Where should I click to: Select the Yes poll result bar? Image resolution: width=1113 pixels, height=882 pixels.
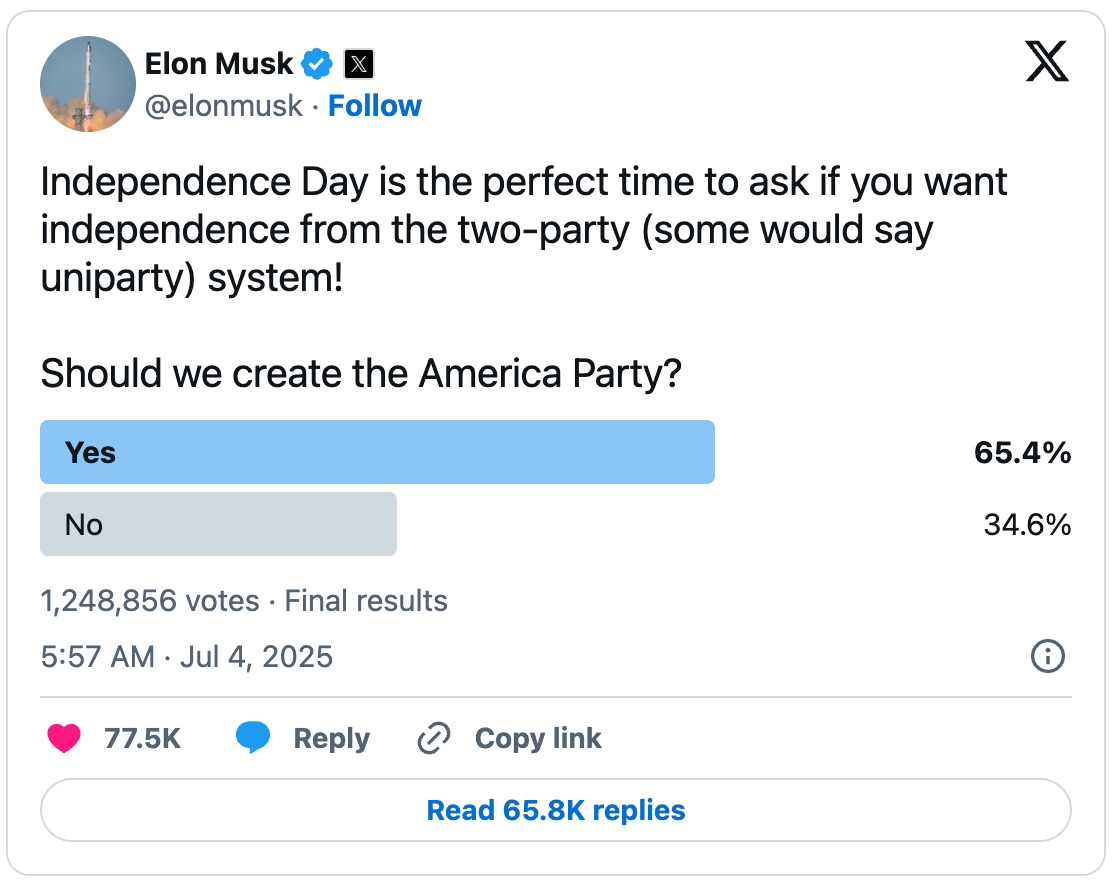click(x=377, y=452)
